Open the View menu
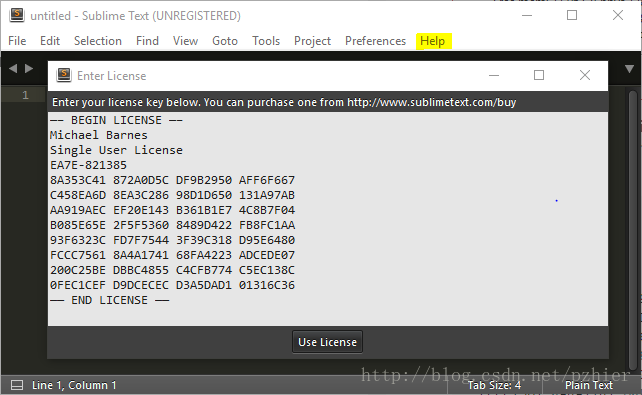 (x=185, y=41)
